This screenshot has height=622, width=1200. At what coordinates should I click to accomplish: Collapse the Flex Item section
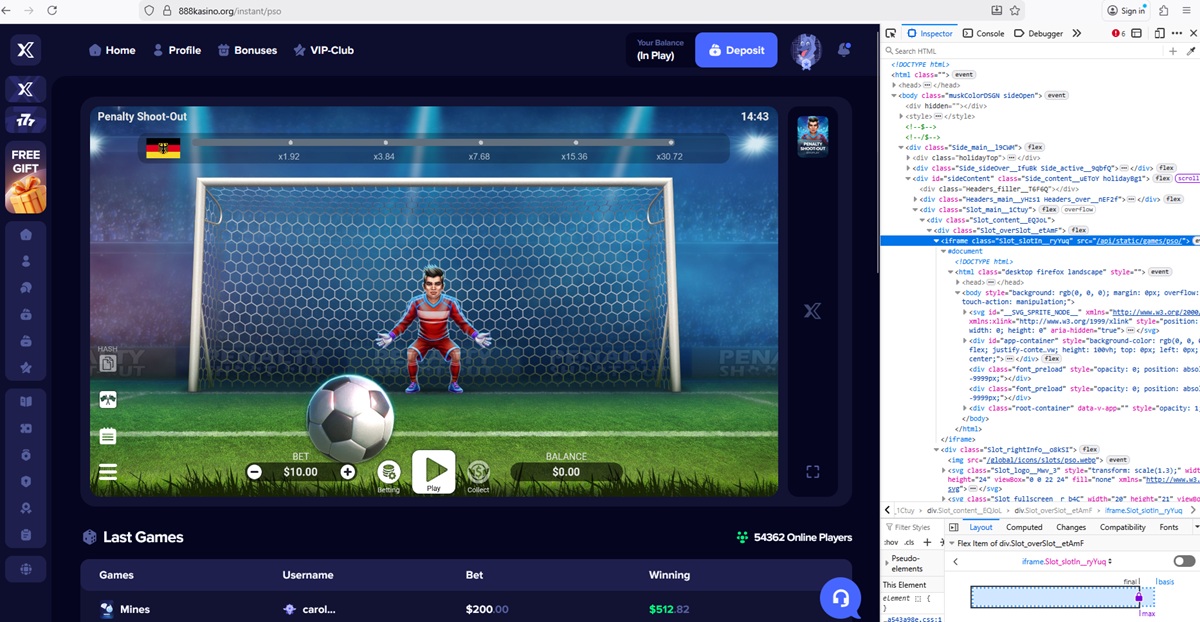[x=953, y=543]
